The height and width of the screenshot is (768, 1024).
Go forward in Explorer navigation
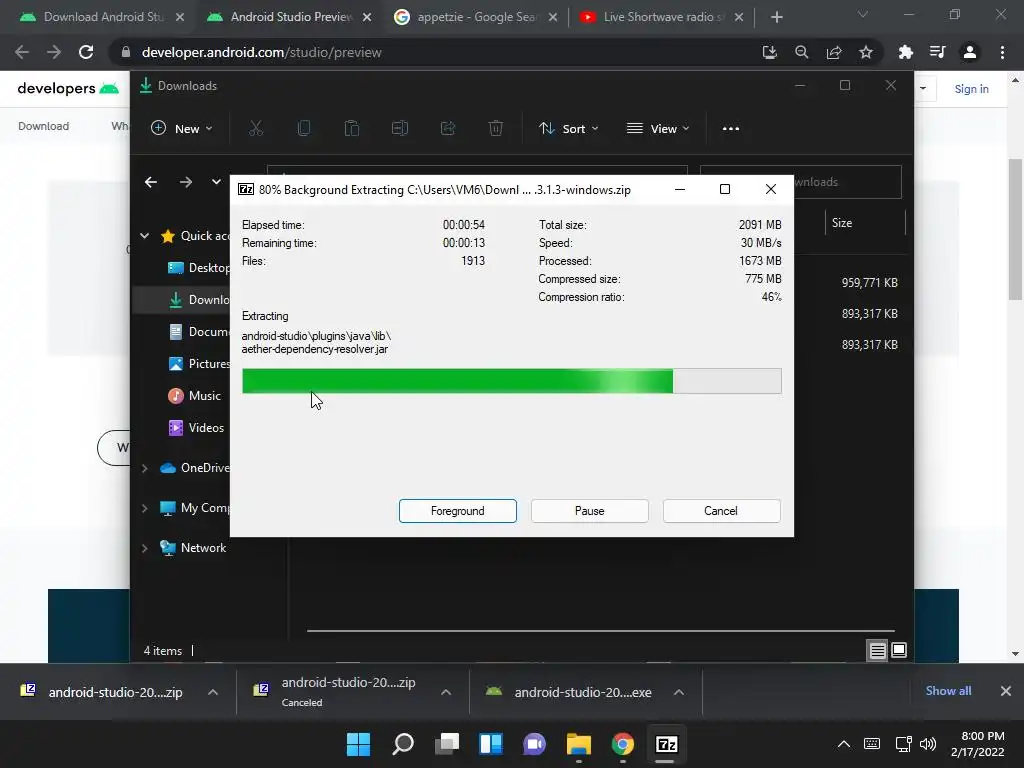point(186,182)
